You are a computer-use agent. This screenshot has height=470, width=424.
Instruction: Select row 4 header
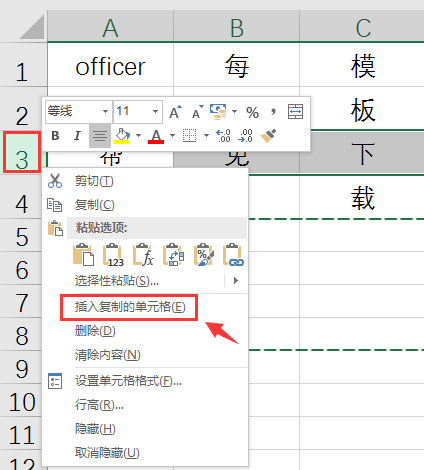click(21, 196)
